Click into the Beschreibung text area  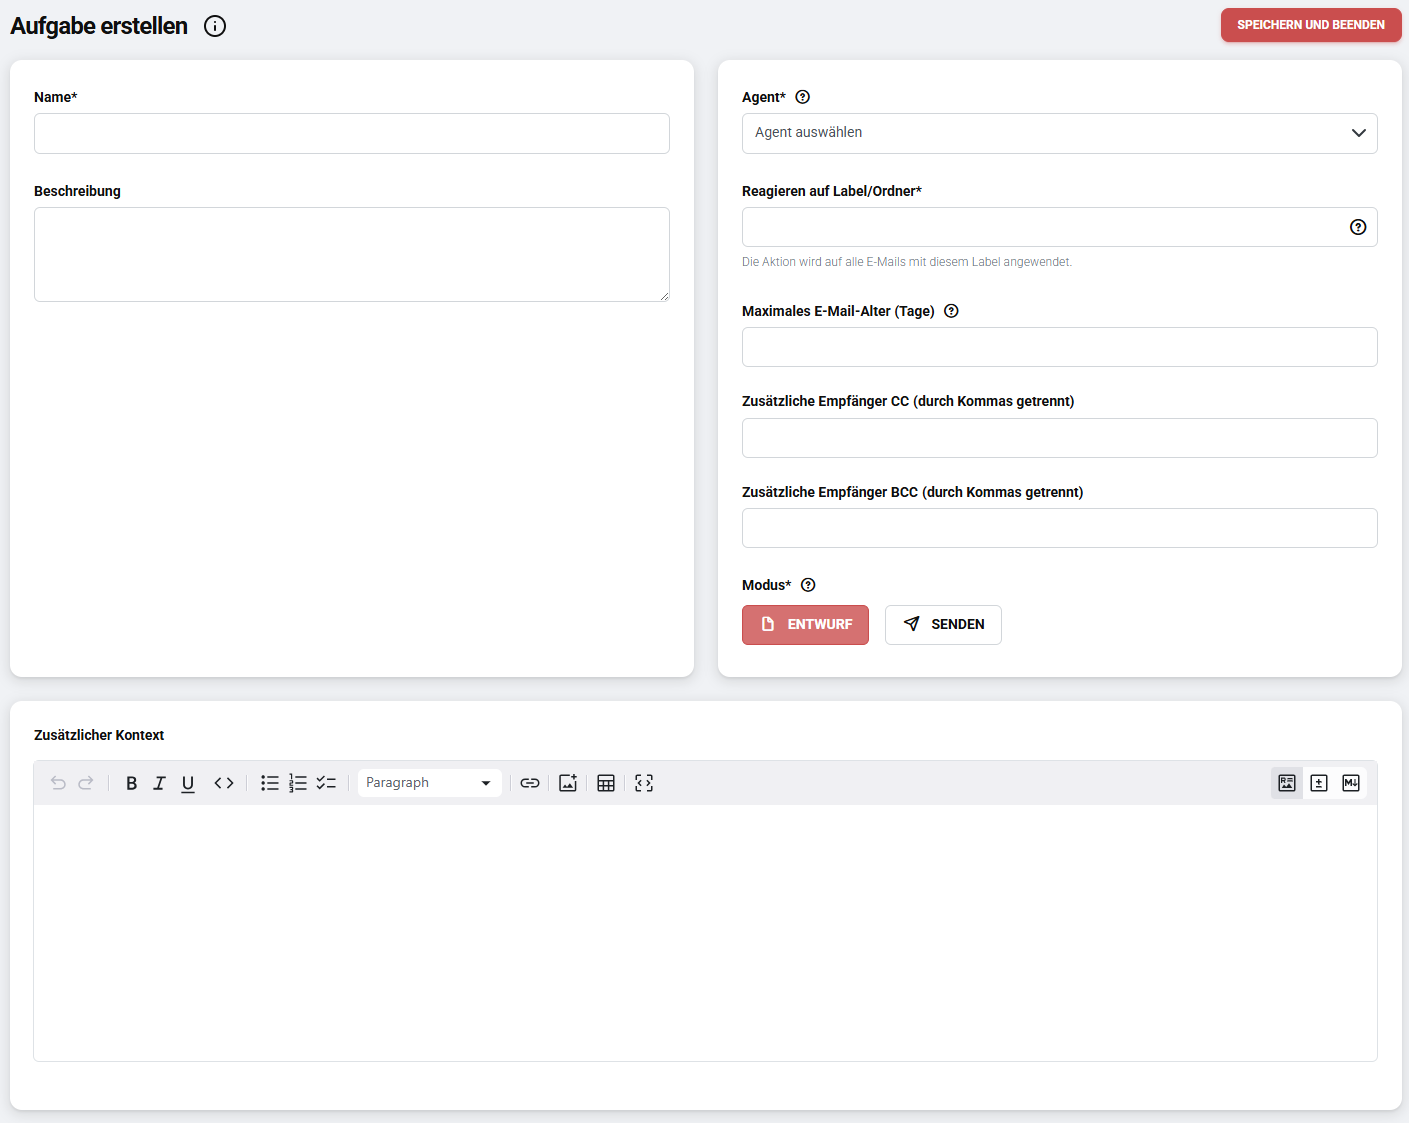pos(352,254)
